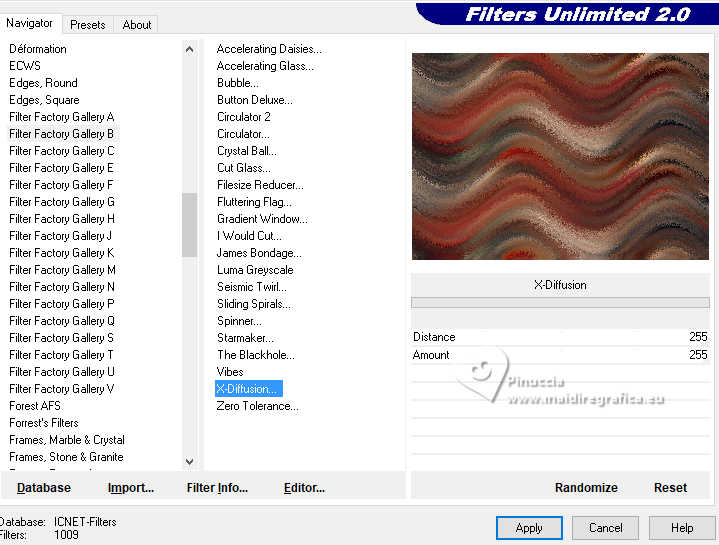Select Filter Factory Gallery Q
Image resolution: width=719 pixels, height=545 pixels.
pos(61,320)
